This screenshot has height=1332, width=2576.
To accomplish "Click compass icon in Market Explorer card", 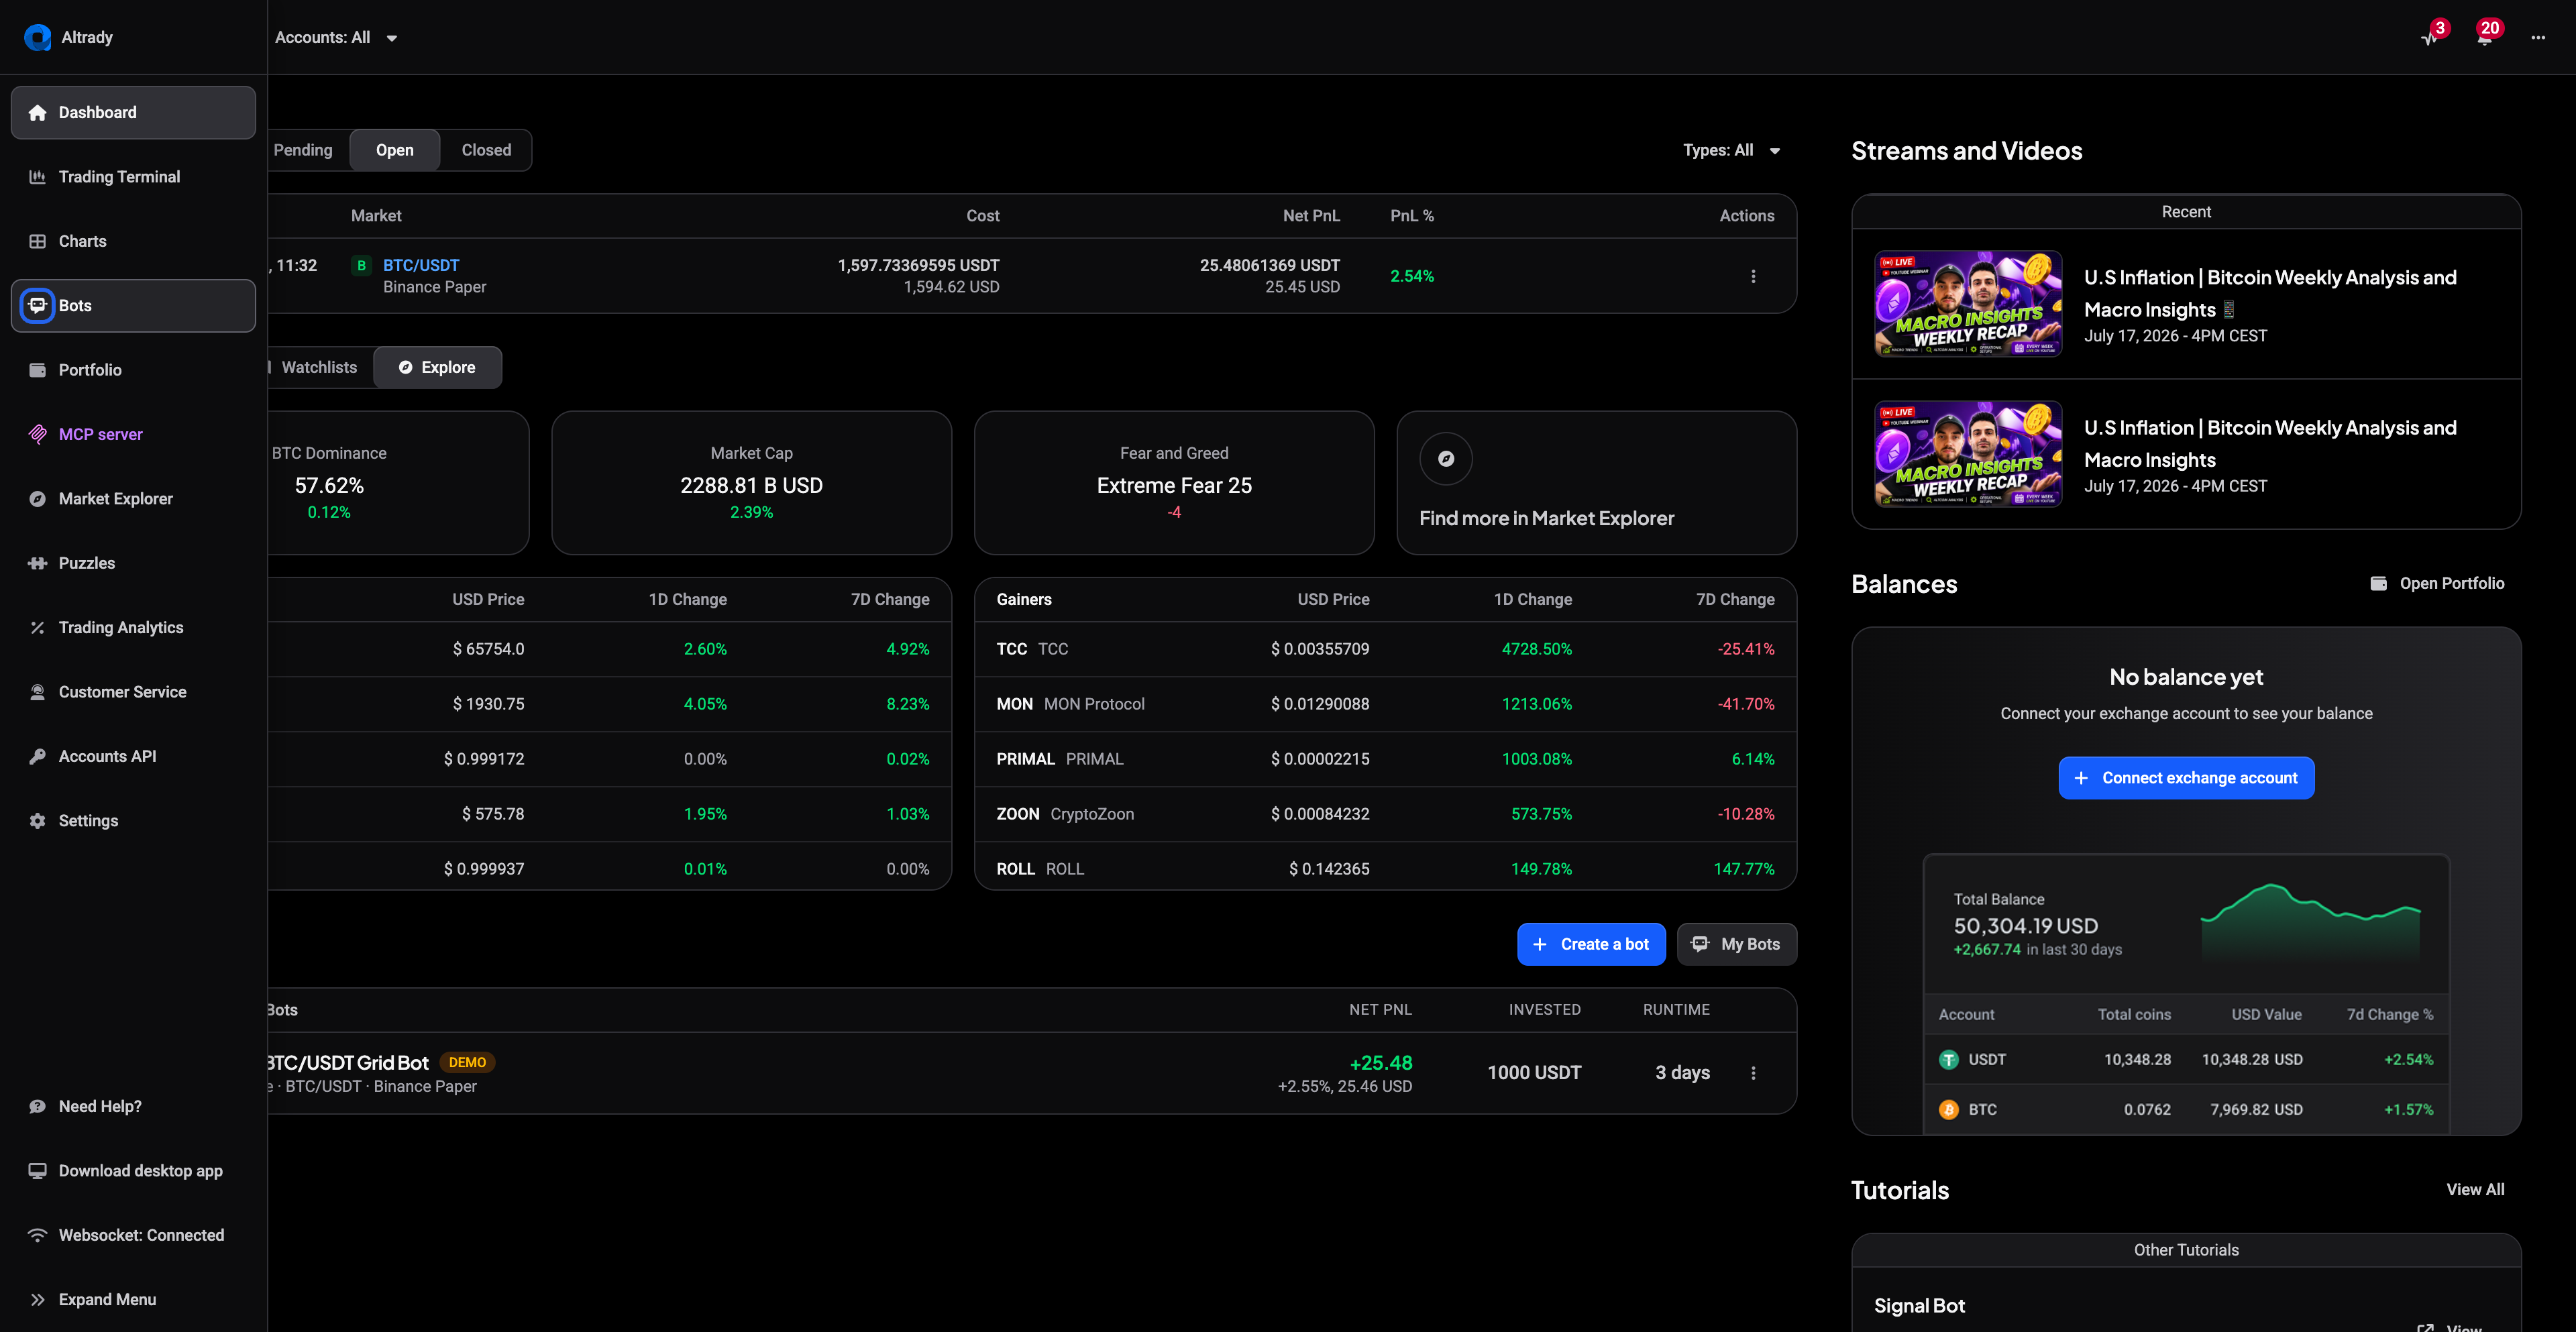I will (x=1446, y=459).
